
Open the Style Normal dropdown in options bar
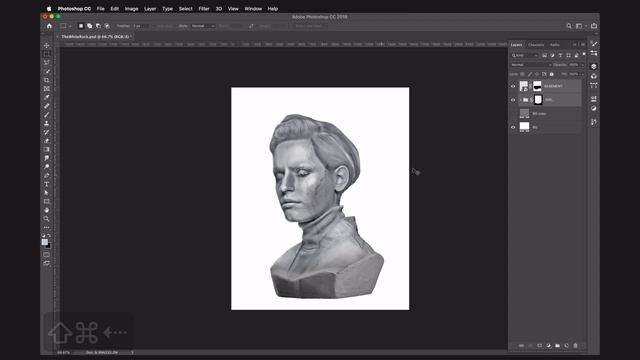click(202, 26)
